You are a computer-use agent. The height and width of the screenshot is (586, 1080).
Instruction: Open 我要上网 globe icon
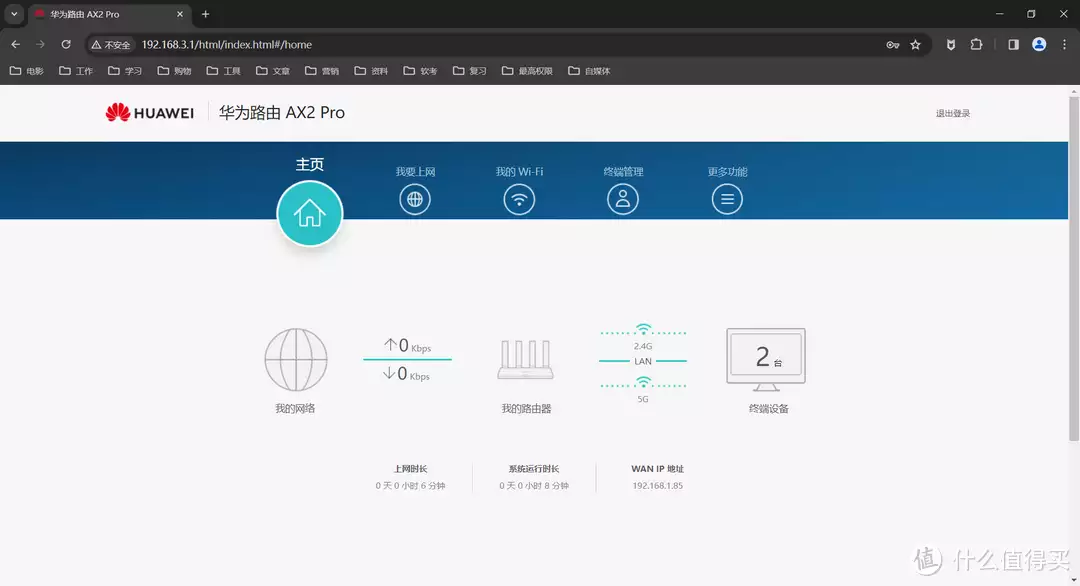415,199
